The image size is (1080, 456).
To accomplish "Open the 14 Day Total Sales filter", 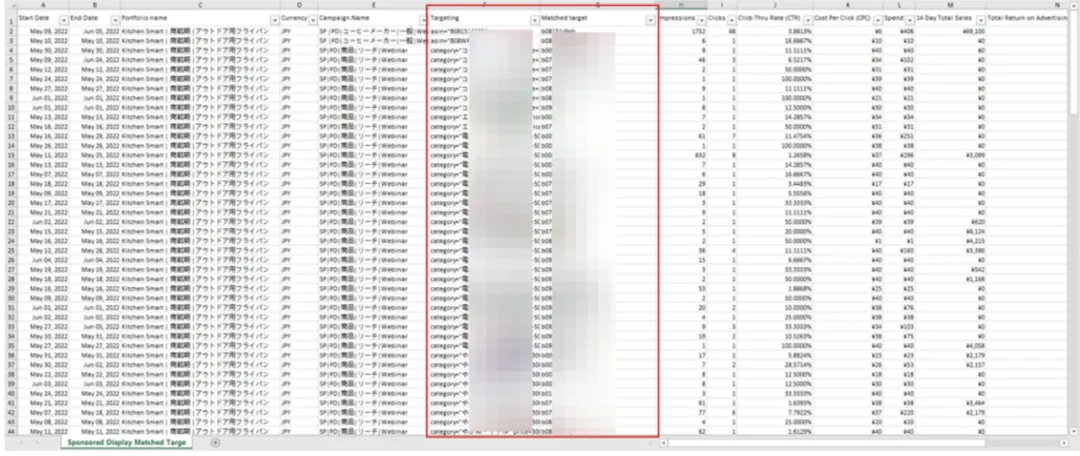I will pos(979,19).
